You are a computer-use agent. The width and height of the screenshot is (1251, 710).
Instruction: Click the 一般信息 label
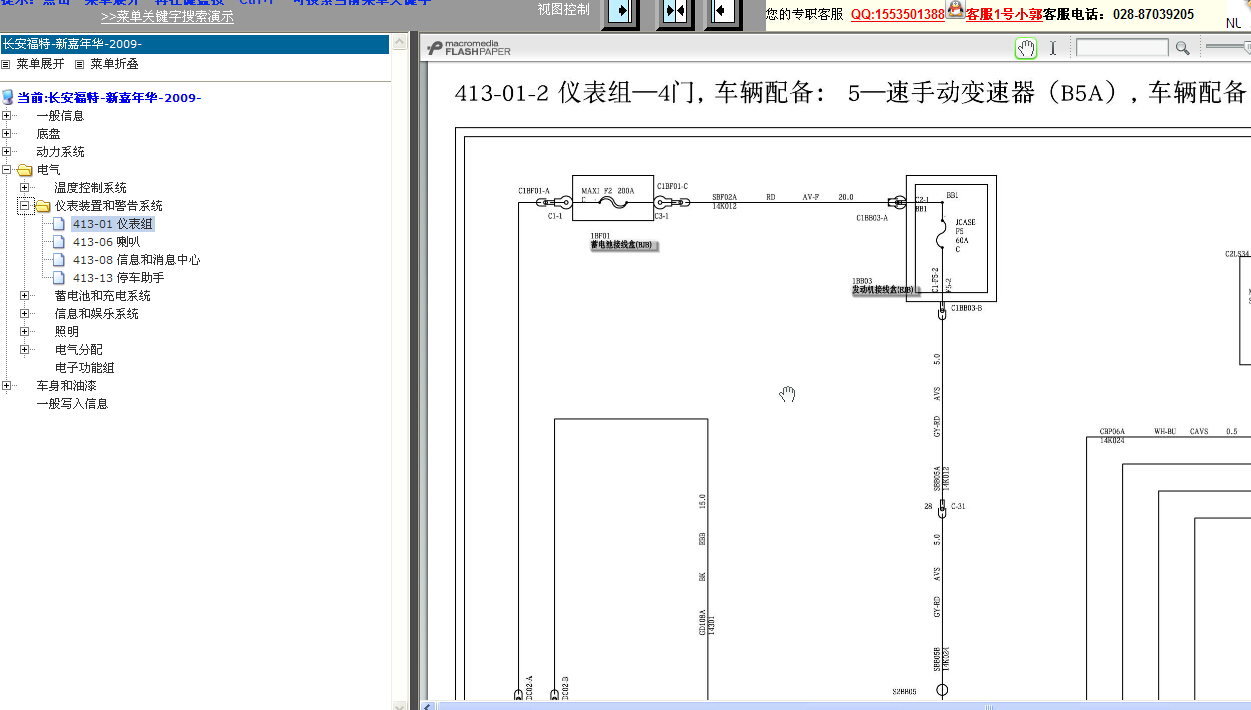click(x=60, y=116)
